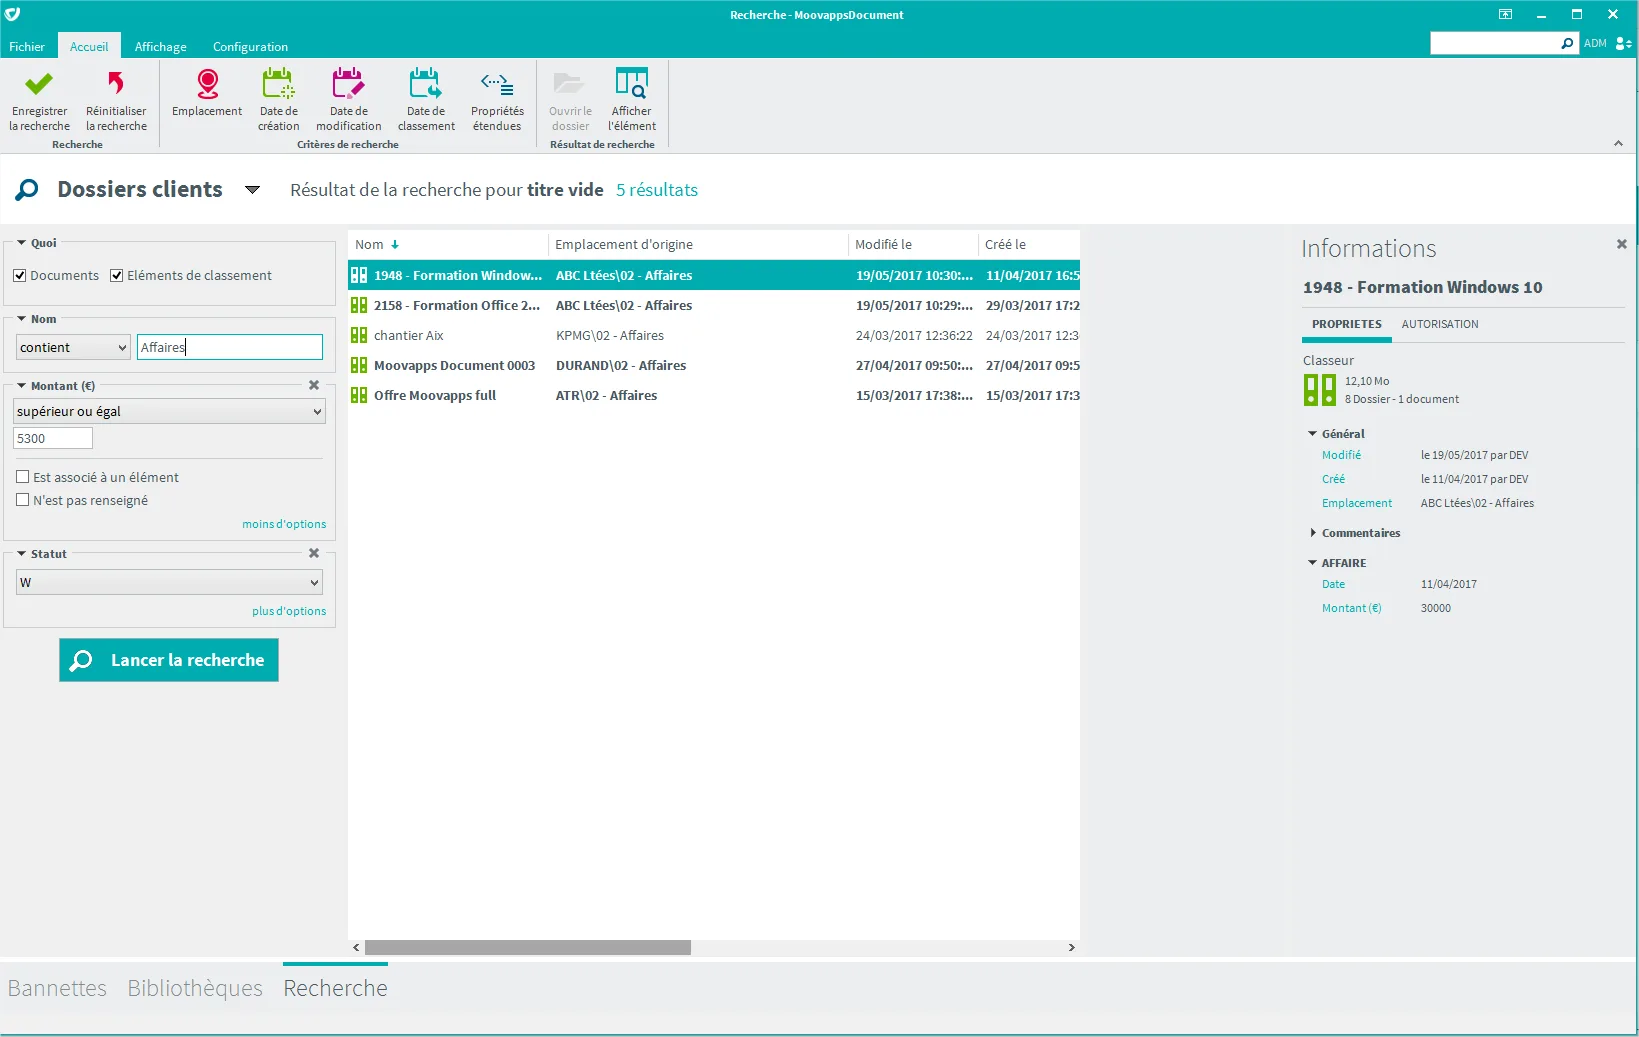Click the scroll left arrow of results list

point(356,947)
